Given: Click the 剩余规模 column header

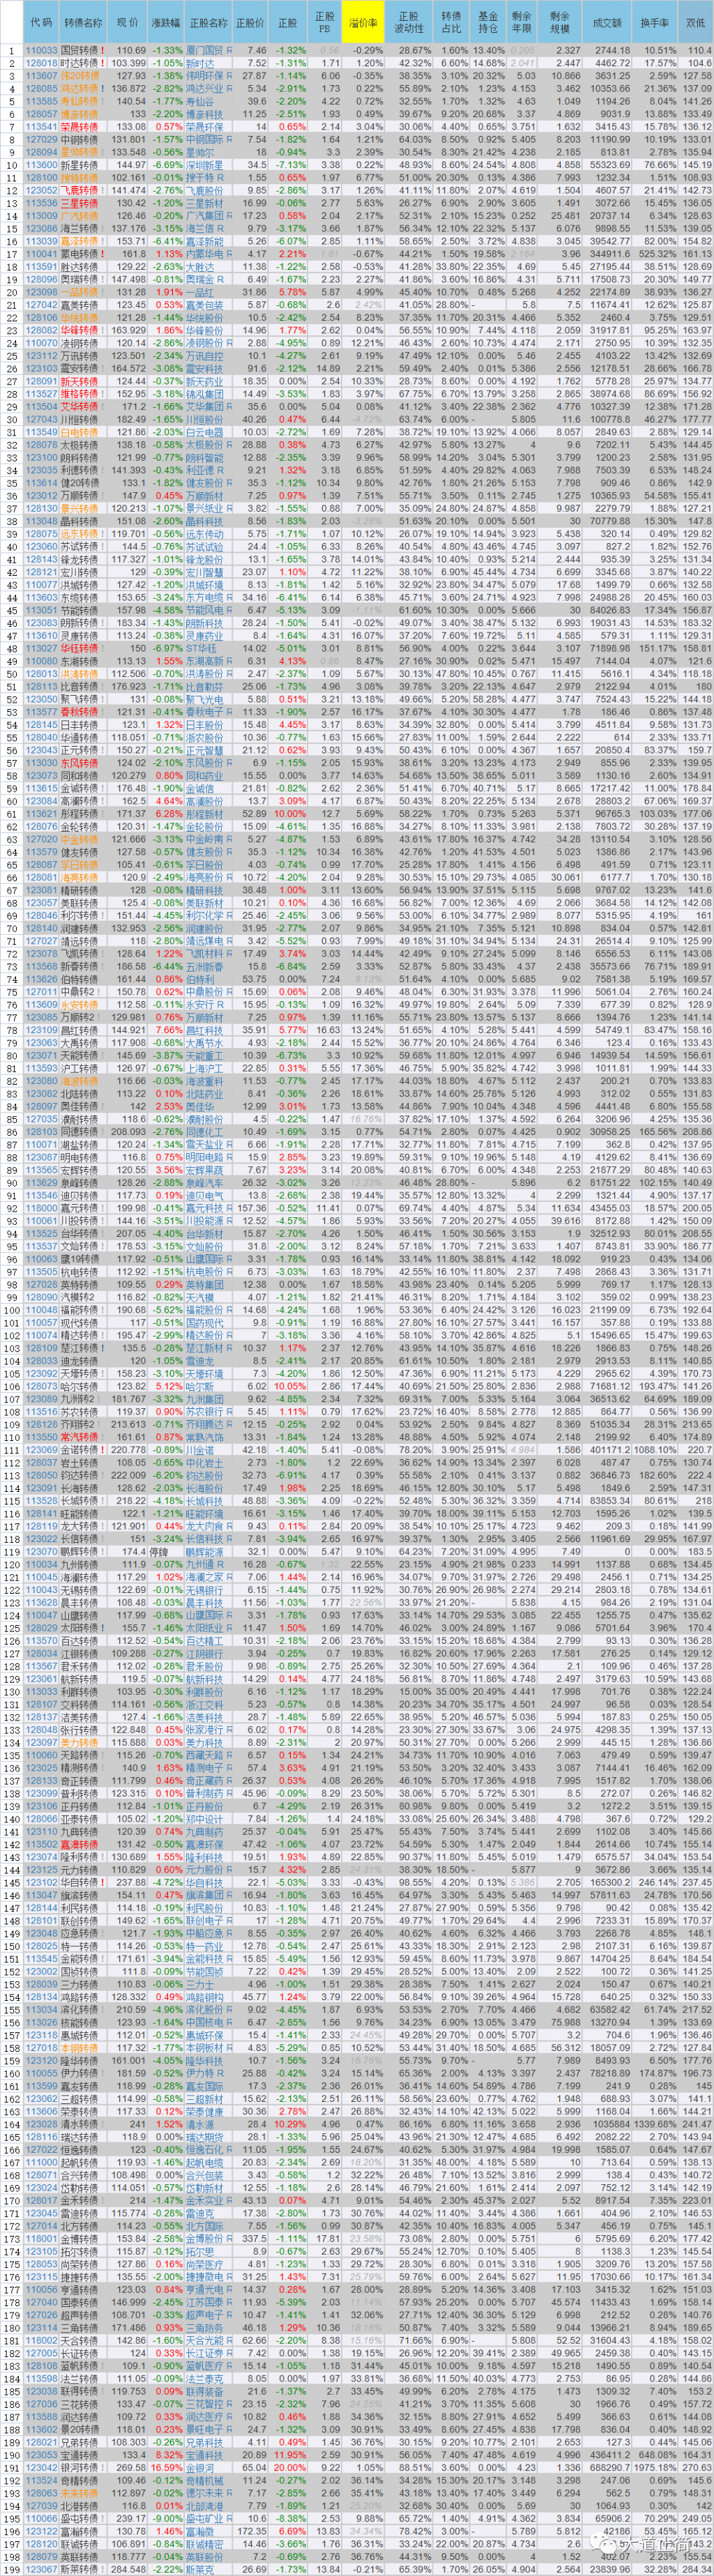Looking at the screenshot, I should point(560,22).
